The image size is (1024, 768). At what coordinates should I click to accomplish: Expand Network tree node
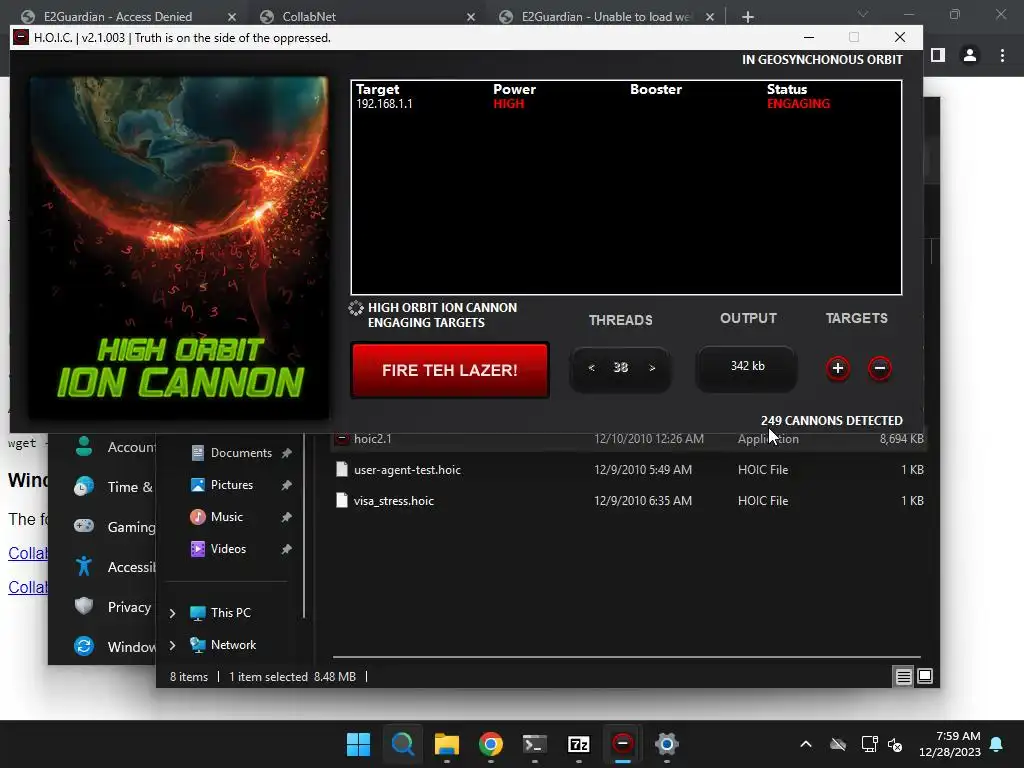(172, 645)
